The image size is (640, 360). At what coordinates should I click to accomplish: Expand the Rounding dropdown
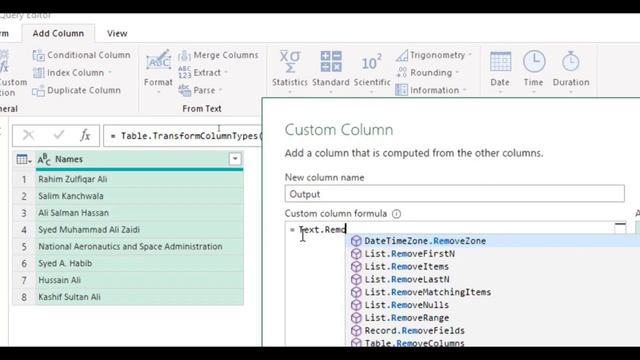click(x=457, y=73)
